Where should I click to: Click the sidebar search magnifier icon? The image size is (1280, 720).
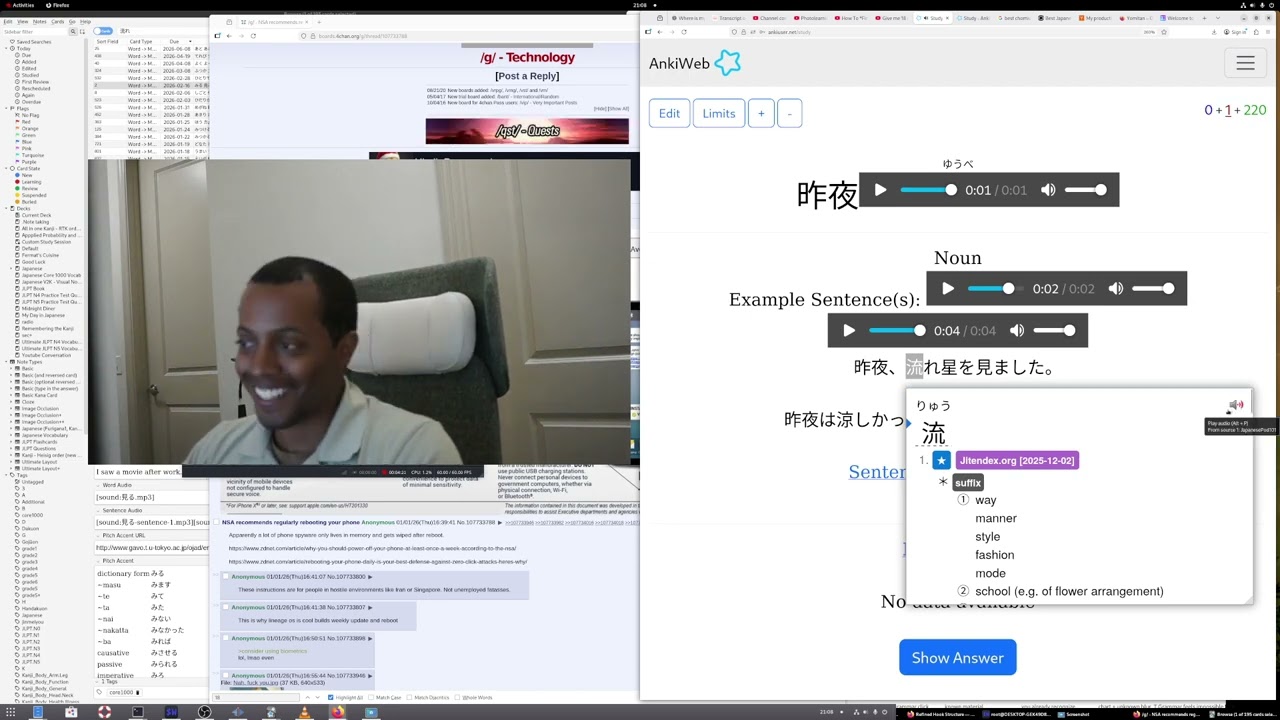pos(73,31)
